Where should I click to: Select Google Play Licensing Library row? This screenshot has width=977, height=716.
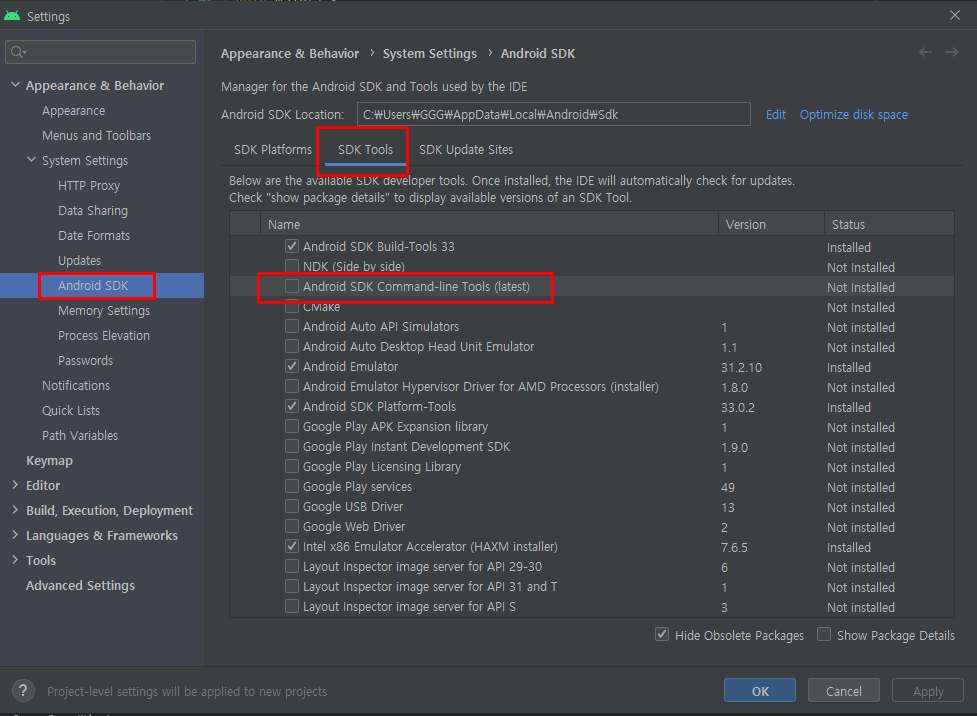(x=592, y=466)
